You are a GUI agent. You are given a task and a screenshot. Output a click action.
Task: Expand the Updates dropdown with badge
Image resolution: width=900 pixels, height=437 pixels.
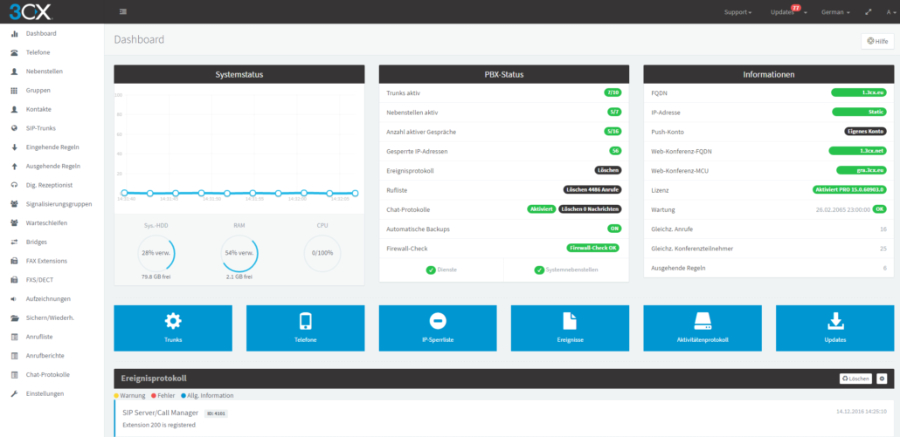(x=789, y=12)
